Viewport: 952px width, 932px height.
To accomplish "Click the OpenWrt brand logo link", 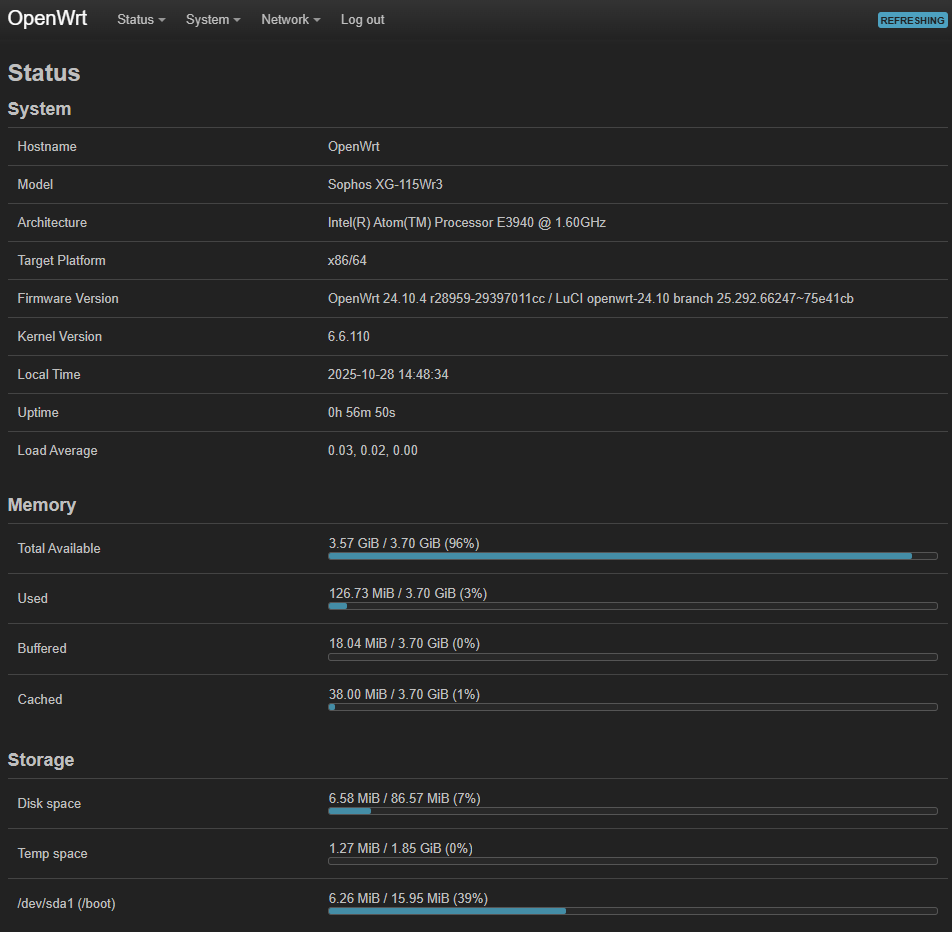I will [x=47, y=19].
